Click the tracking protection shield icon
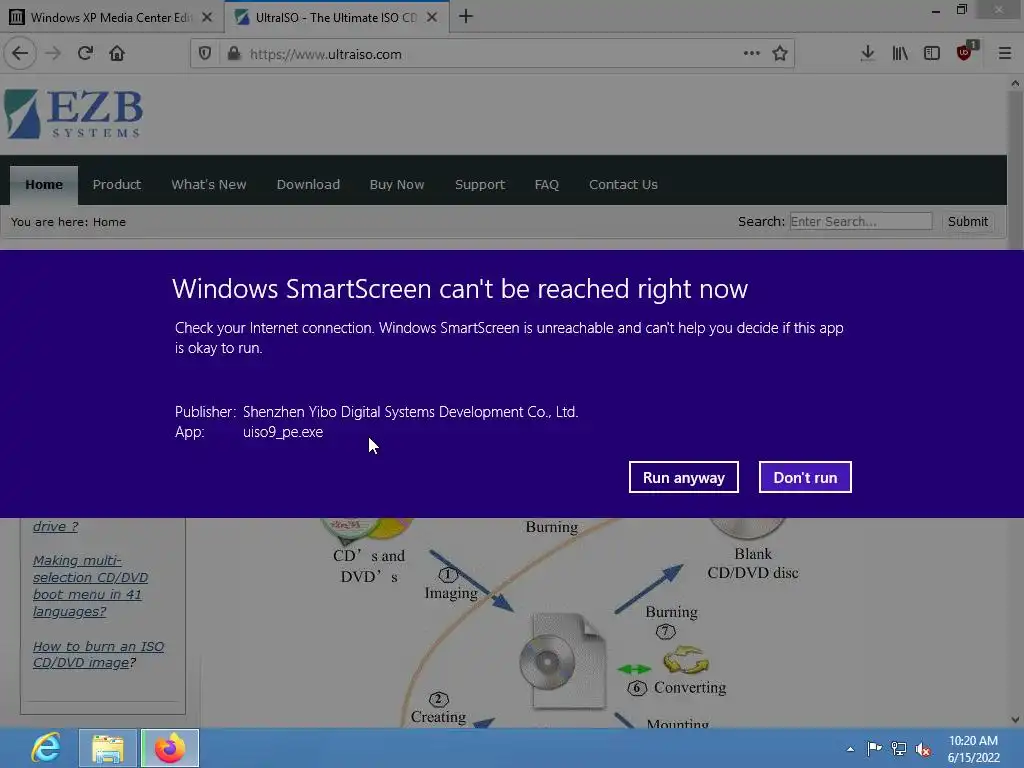 coord(205,54)
